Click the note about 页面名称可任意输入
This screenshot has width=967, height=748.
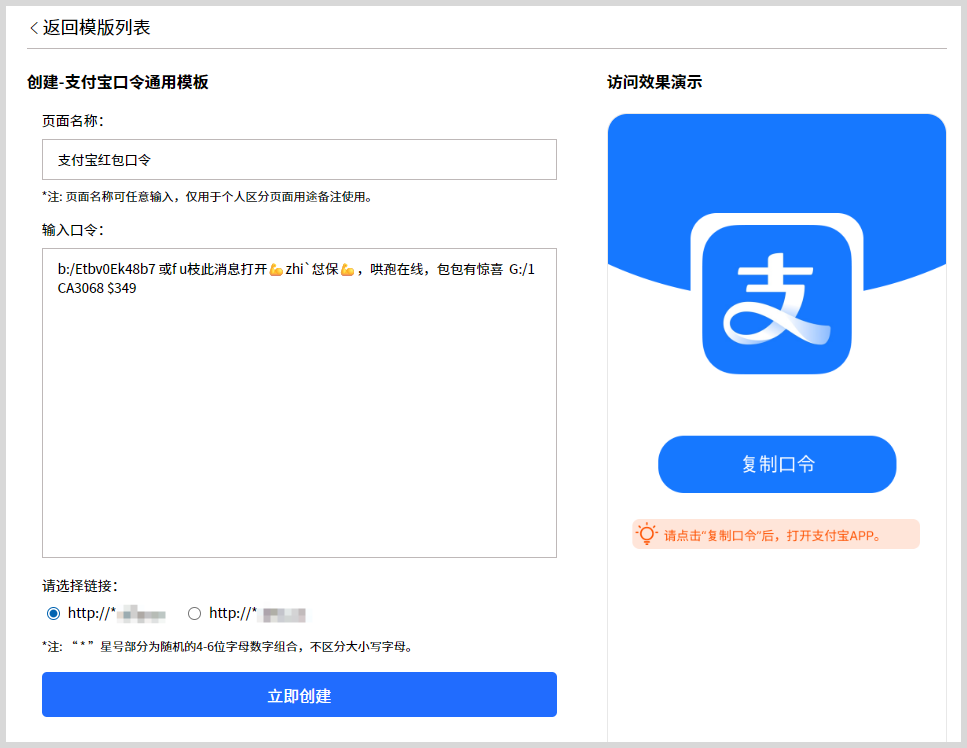pyautogui.click(x=207, y=197)
